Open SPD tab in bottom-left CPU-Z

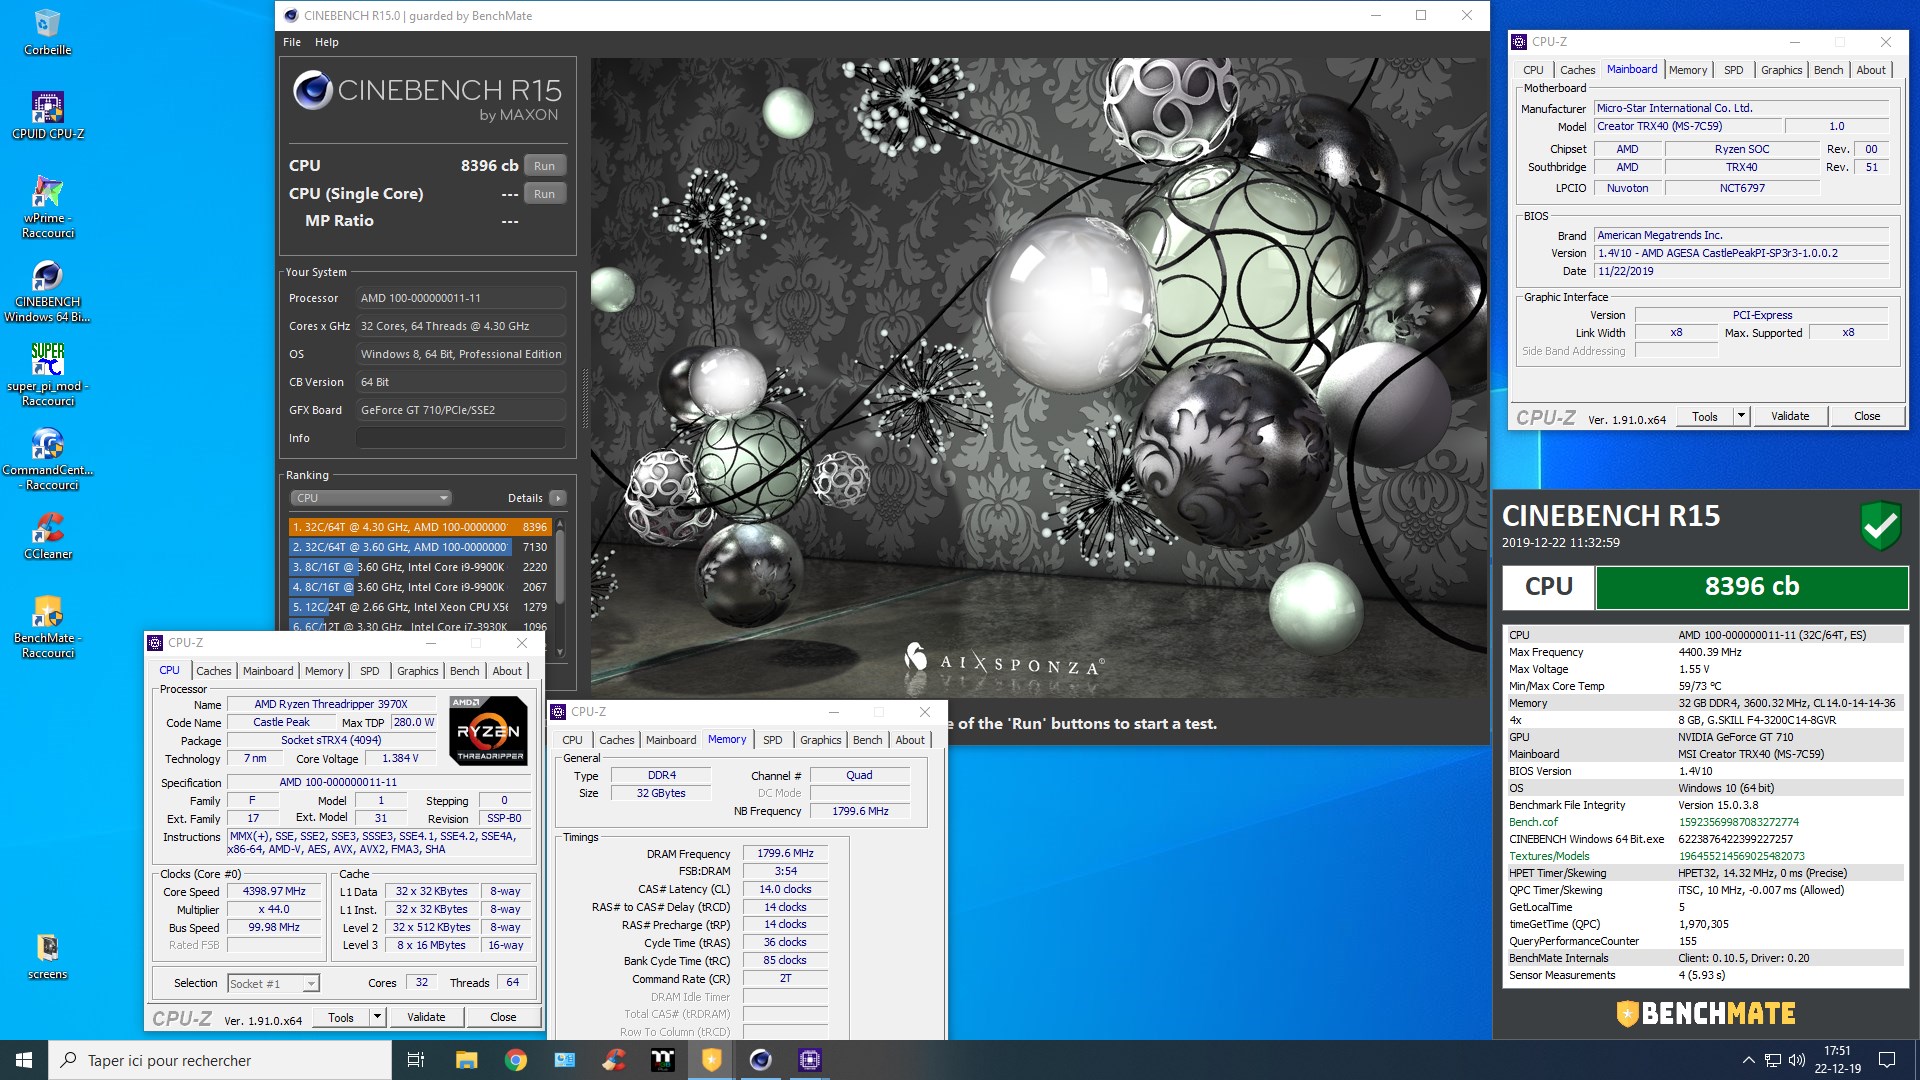coord(370,671)
